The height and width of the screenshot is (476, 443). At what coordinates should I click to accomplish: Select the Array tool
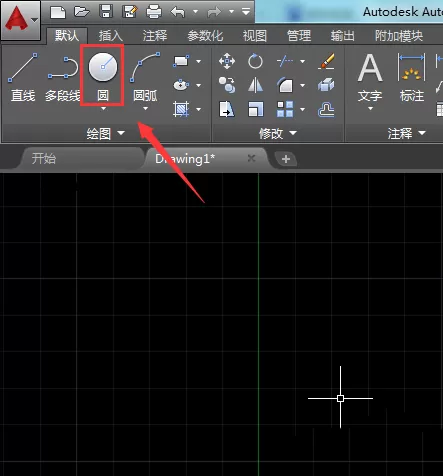(285, 109)
